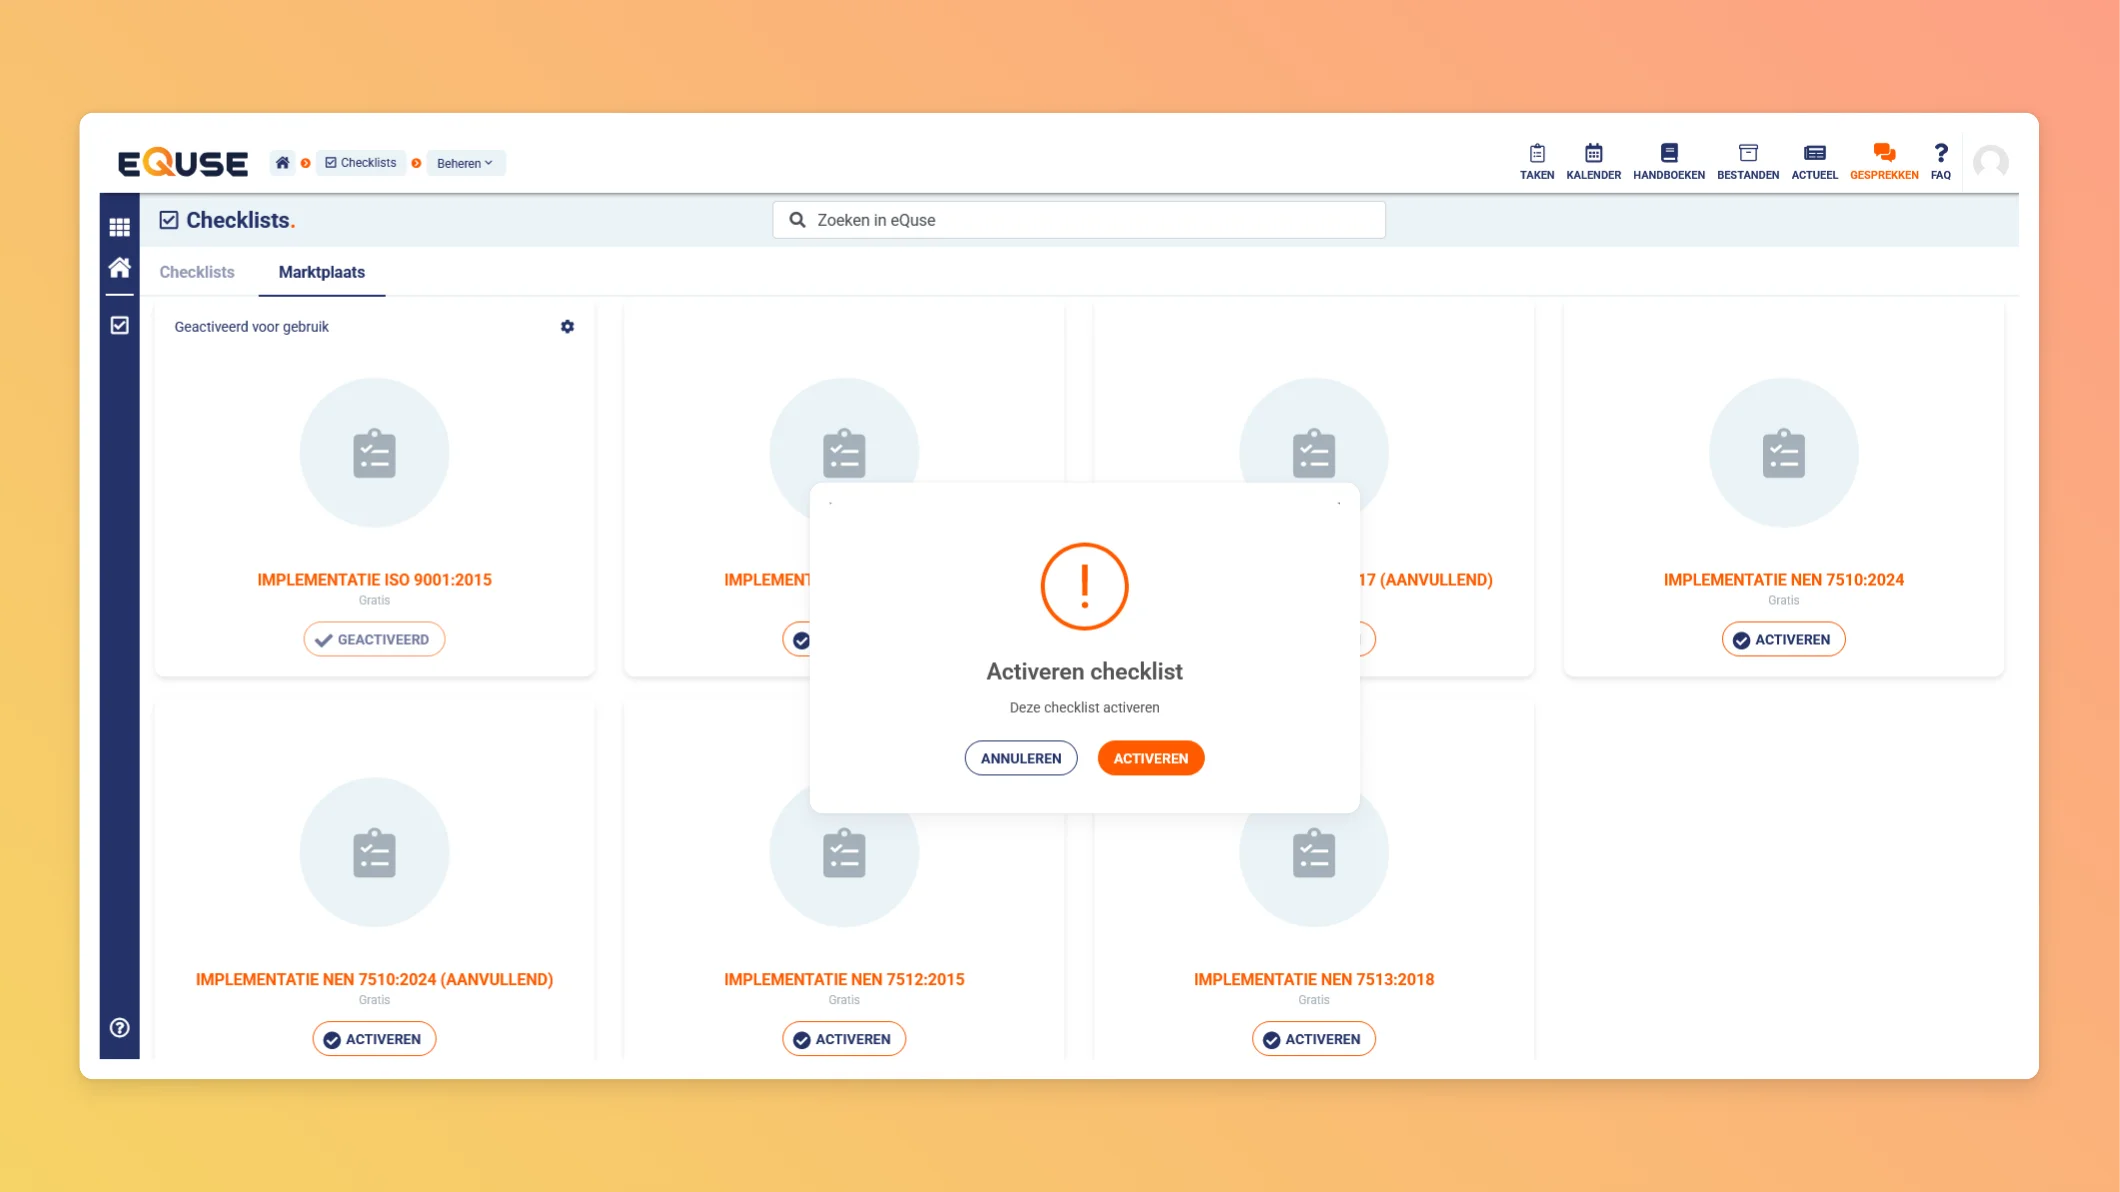Viewport: 2120px width, 1192px height.
Task: Click the sidebar home icon
Action: (119, 268)
